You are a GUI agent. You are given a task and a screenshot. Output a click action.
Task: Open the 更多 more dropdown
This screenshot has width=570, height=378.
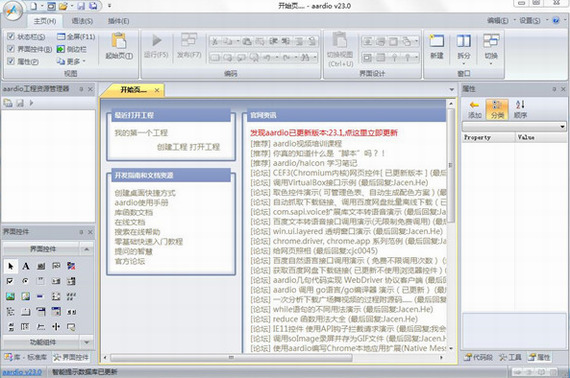tap(71, 61)
